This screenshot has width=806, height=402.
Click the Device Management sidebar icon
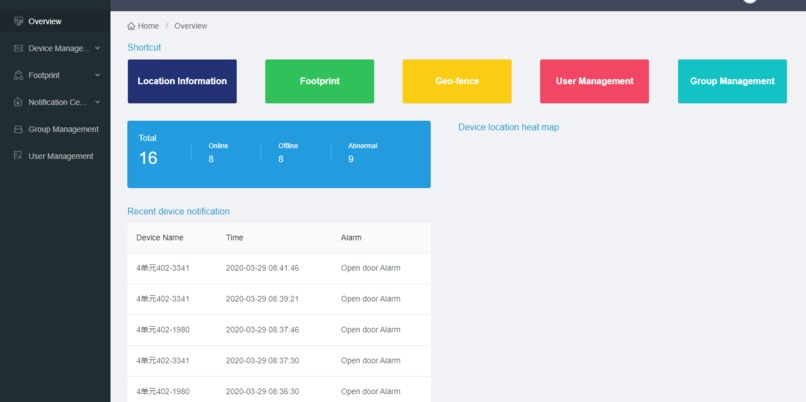(x=19, y=48)
